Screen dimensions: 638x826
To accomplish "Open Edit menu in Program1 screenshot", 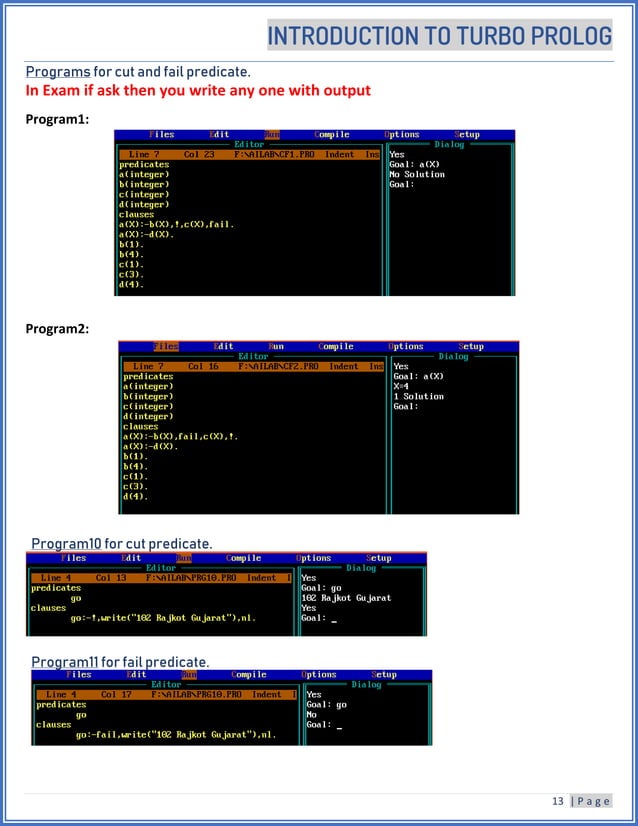I will pos(219,134).
